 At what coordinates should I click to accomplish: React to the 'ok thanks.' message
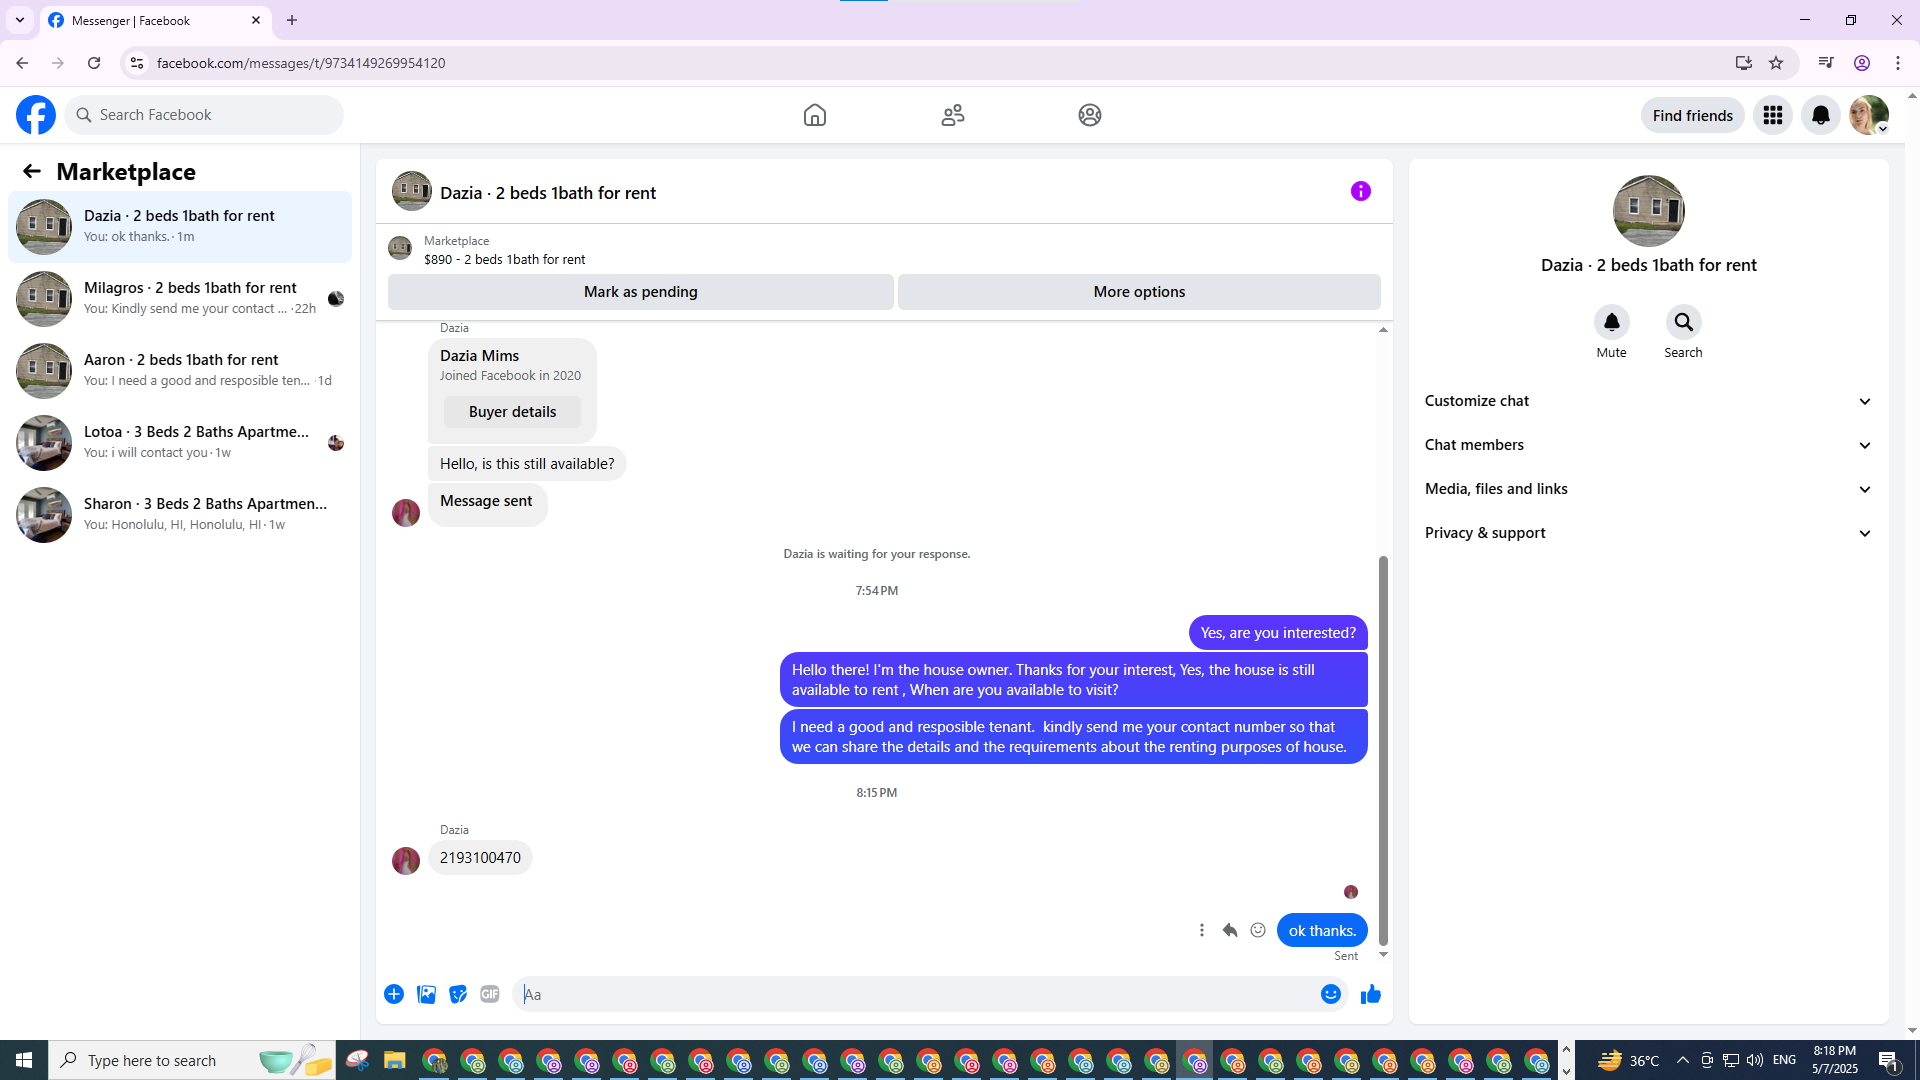pos(1258,930)
